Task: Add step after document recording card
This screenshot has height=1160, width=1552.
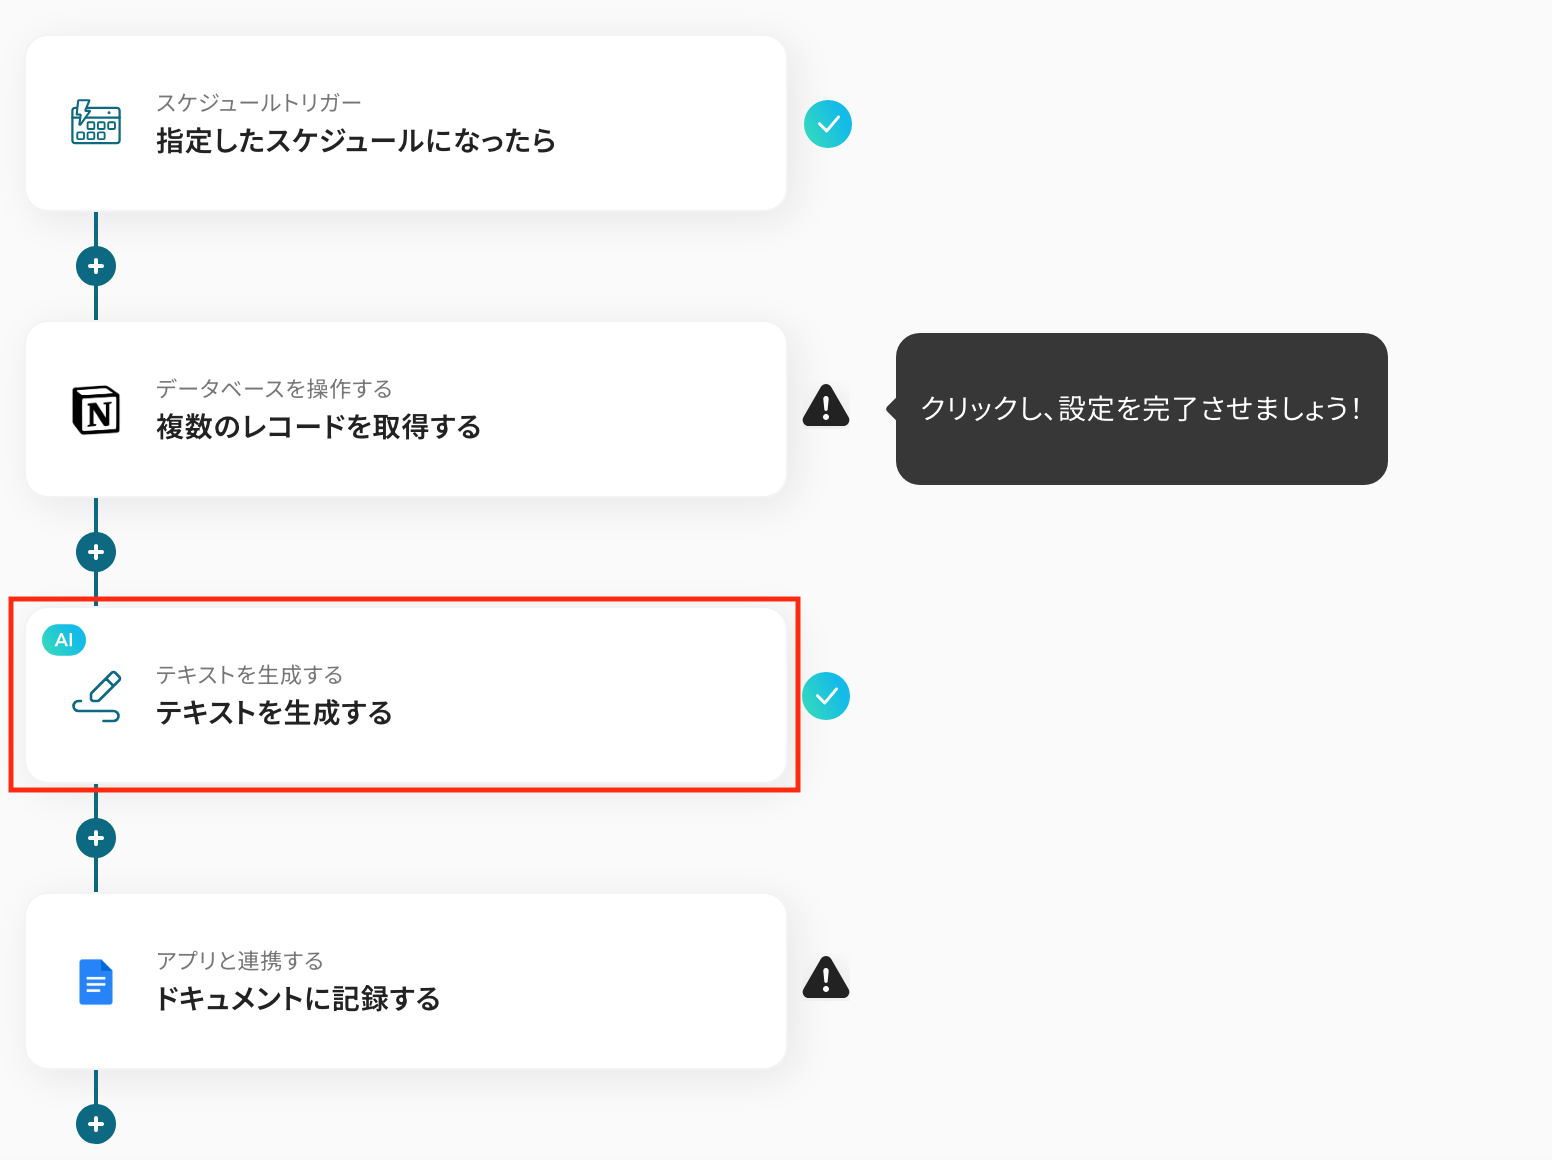Action: click(x=96, y=1124)
